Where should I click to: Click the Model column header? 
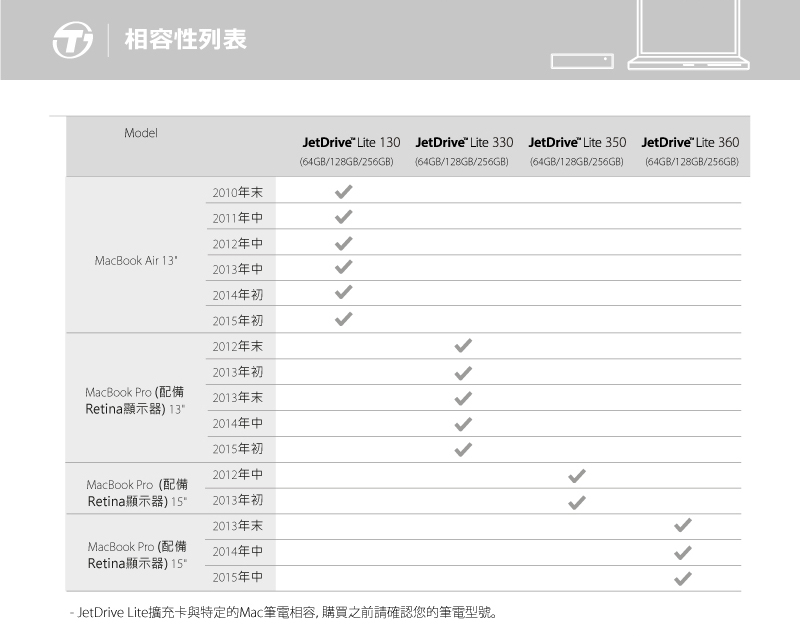141,133
